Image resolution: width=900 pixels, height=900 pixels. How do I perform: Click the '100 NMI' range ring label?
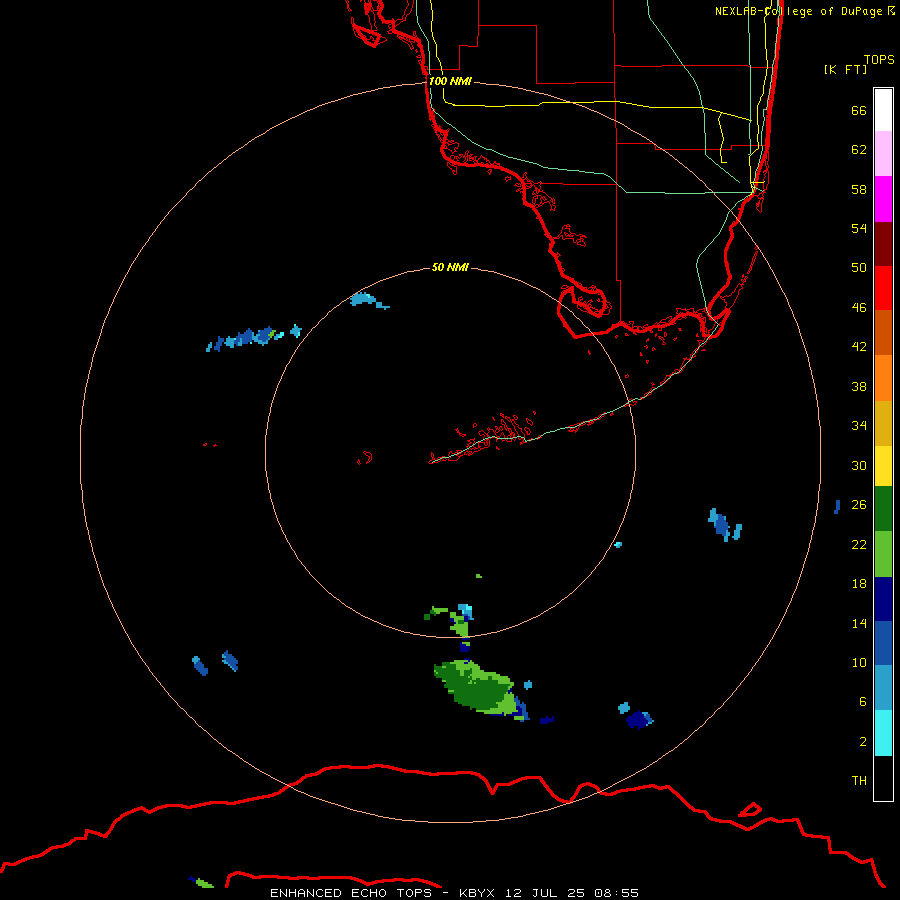[450, 82]
